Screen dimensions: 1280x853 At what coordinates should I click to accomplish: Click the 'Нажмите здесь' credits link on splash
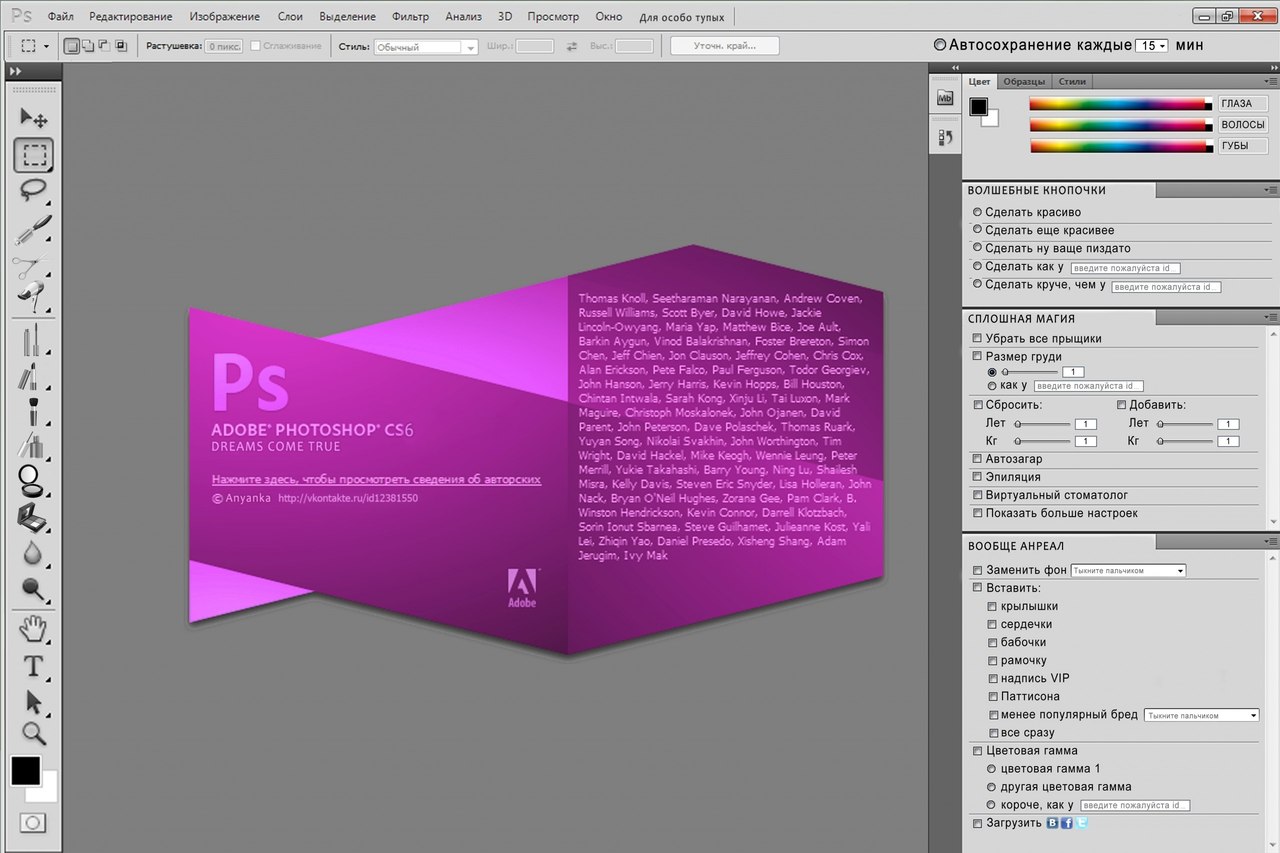click(376, 479)
